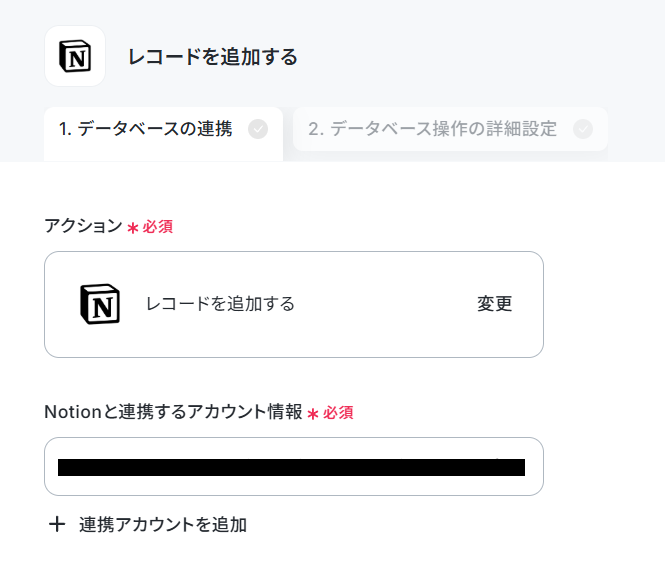Screen dimensions: 665x574
Task: Click the レコードを追加する page title
Action: (x=213, y=57)
